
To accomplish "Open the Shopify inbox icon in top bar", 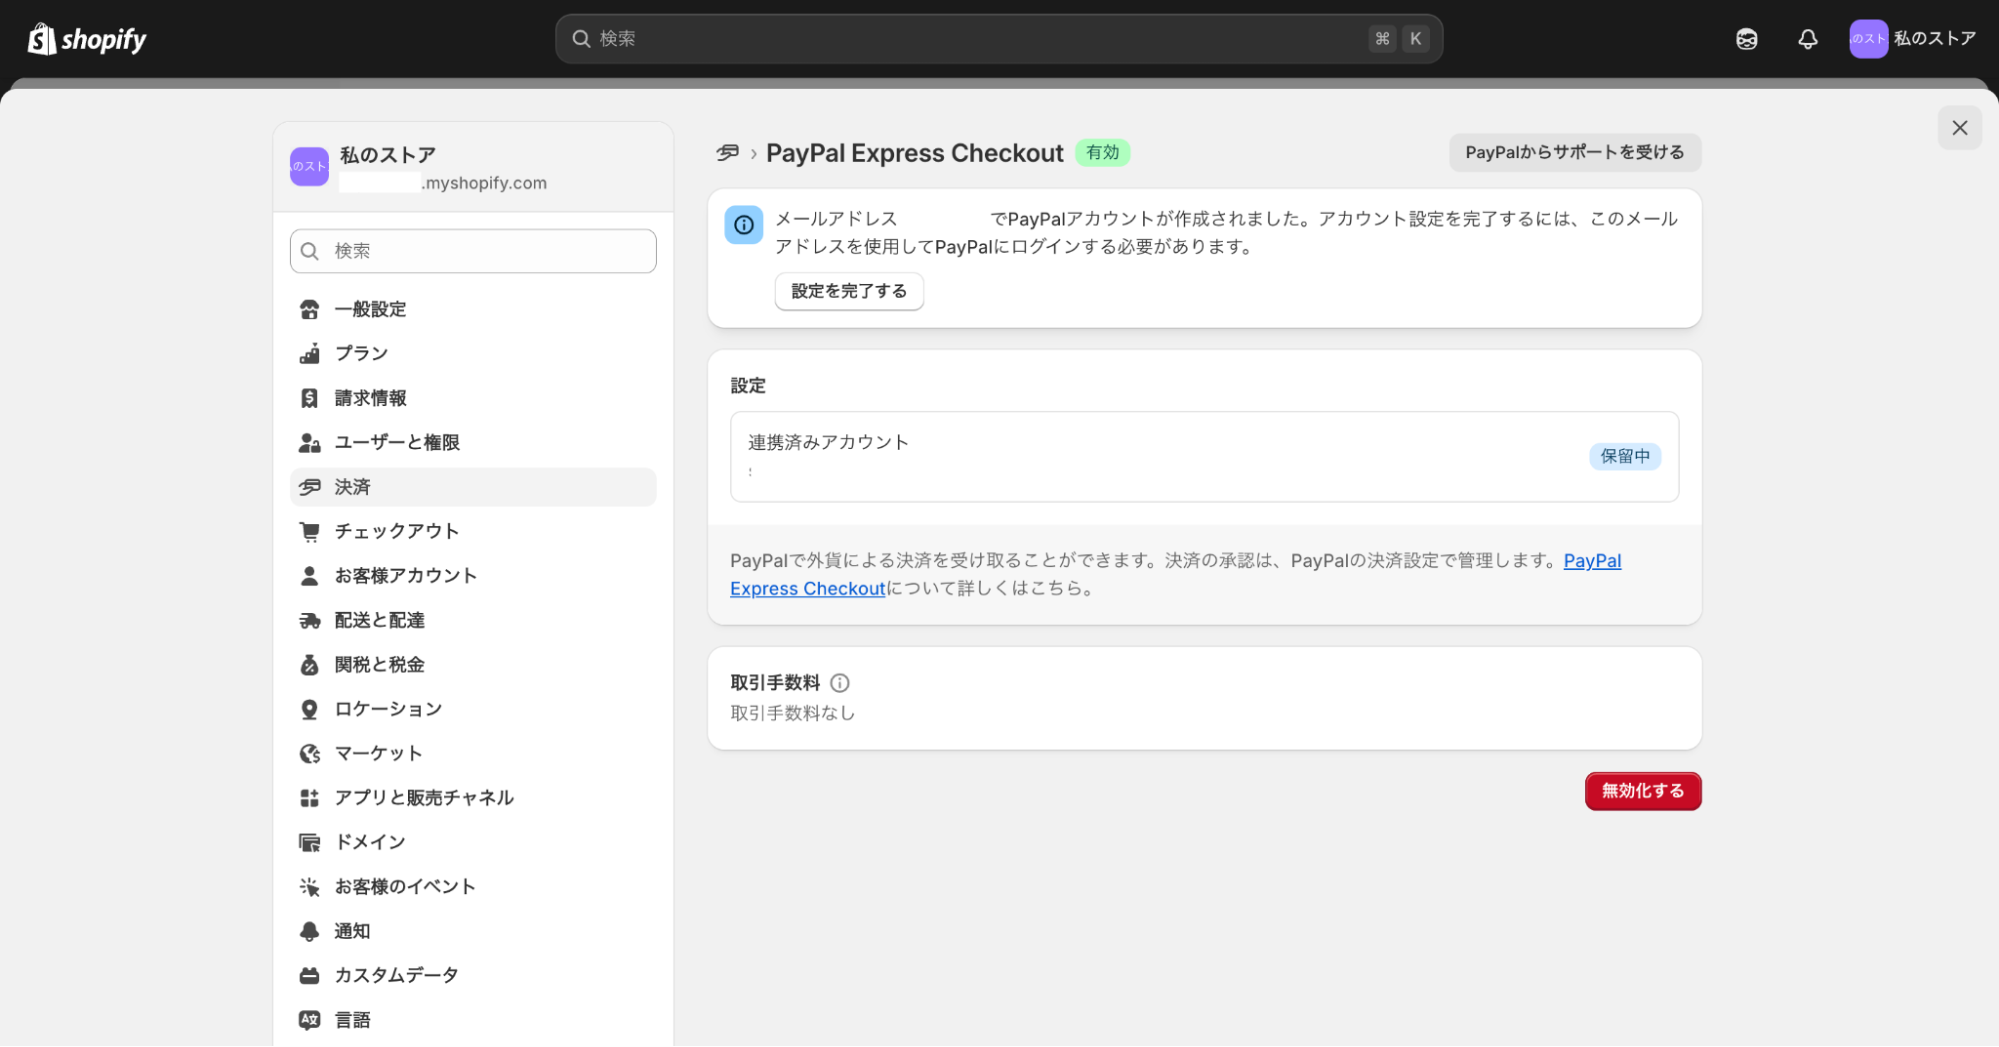I will [x=1745, y=38].
